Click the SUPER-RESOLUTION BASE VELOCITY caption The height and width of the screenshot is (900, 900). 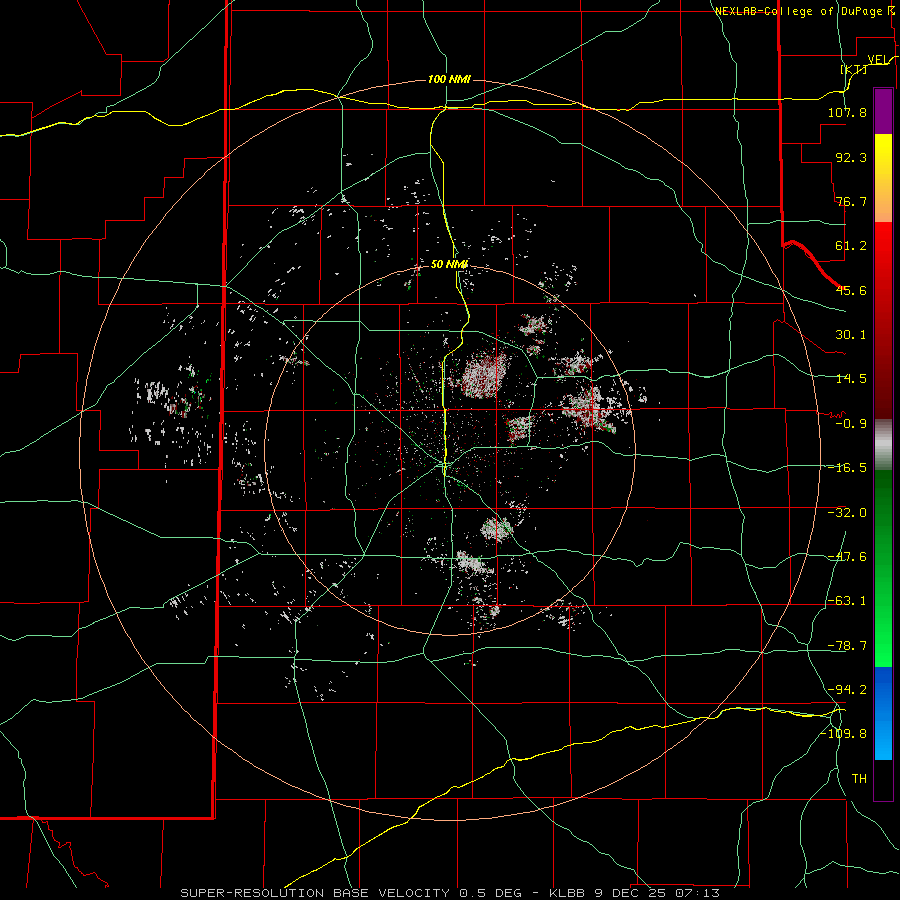pos(317,893)
